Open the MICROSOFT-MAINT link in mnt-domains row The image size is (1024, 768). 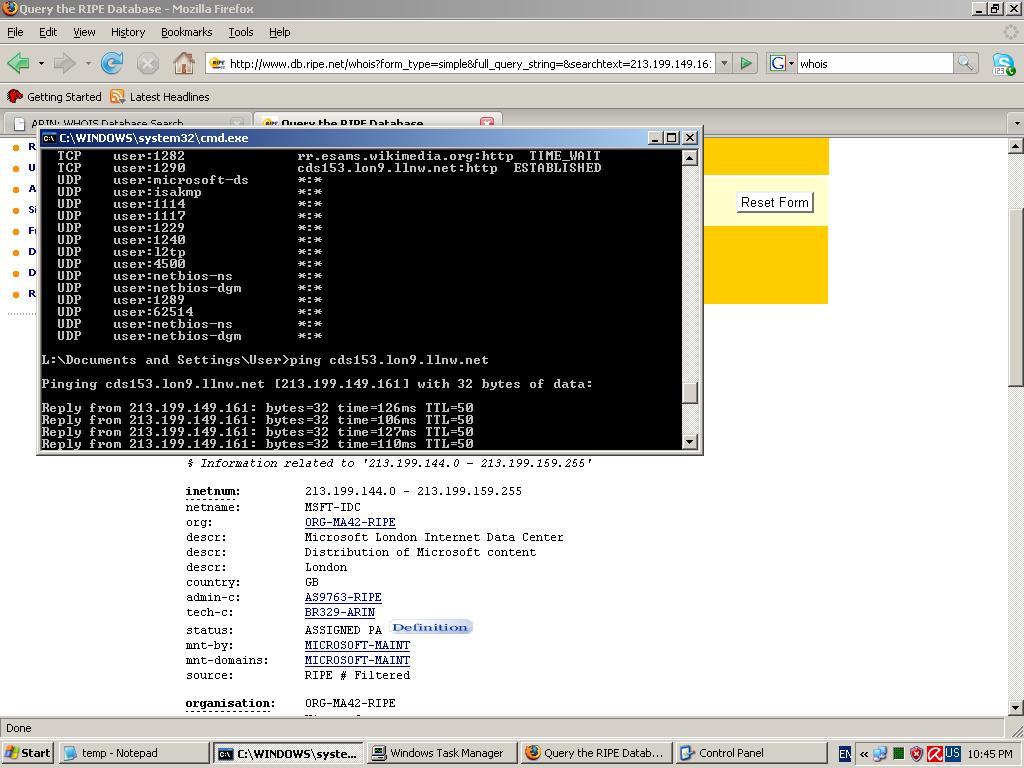pos(357,660)
